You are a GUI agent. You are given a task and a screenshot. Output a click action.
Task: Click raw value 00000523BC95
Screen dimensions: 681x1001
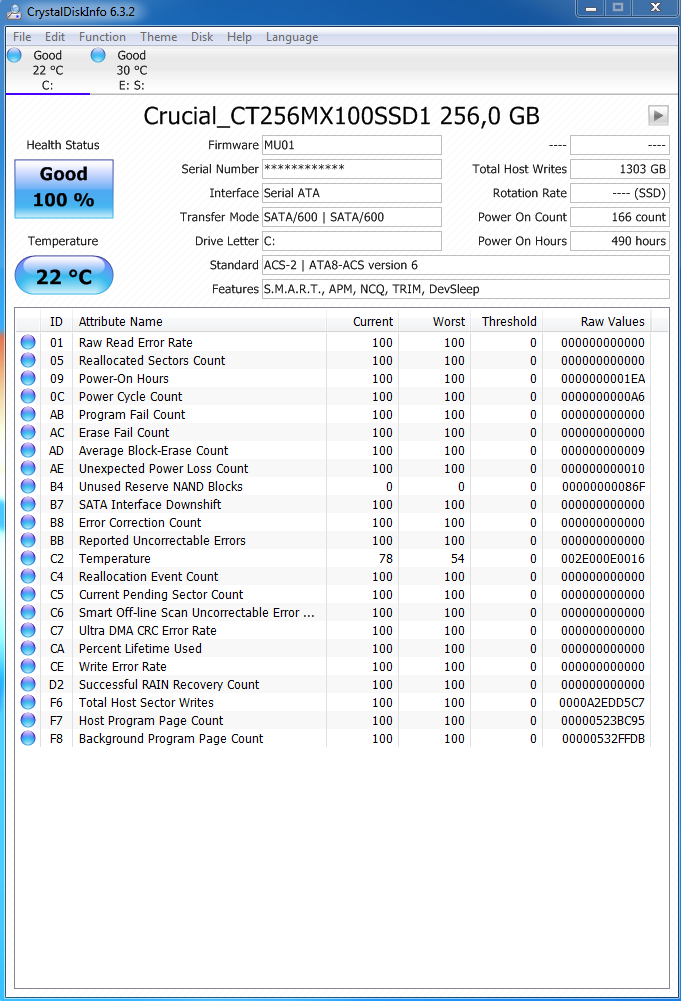pyautogui.click(x=603, y=721)
